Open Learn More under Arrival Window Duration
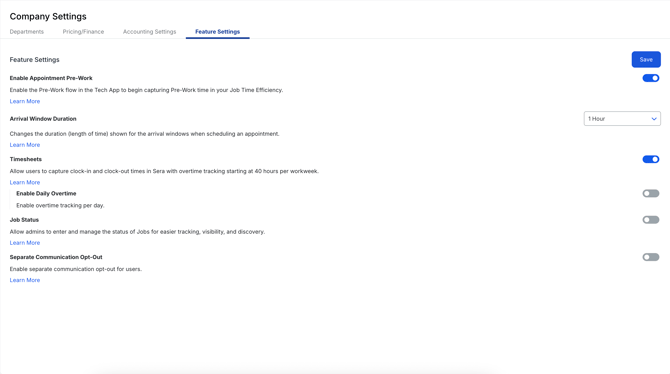This screenshot has height=374, width=670. [x=25, y=145]
